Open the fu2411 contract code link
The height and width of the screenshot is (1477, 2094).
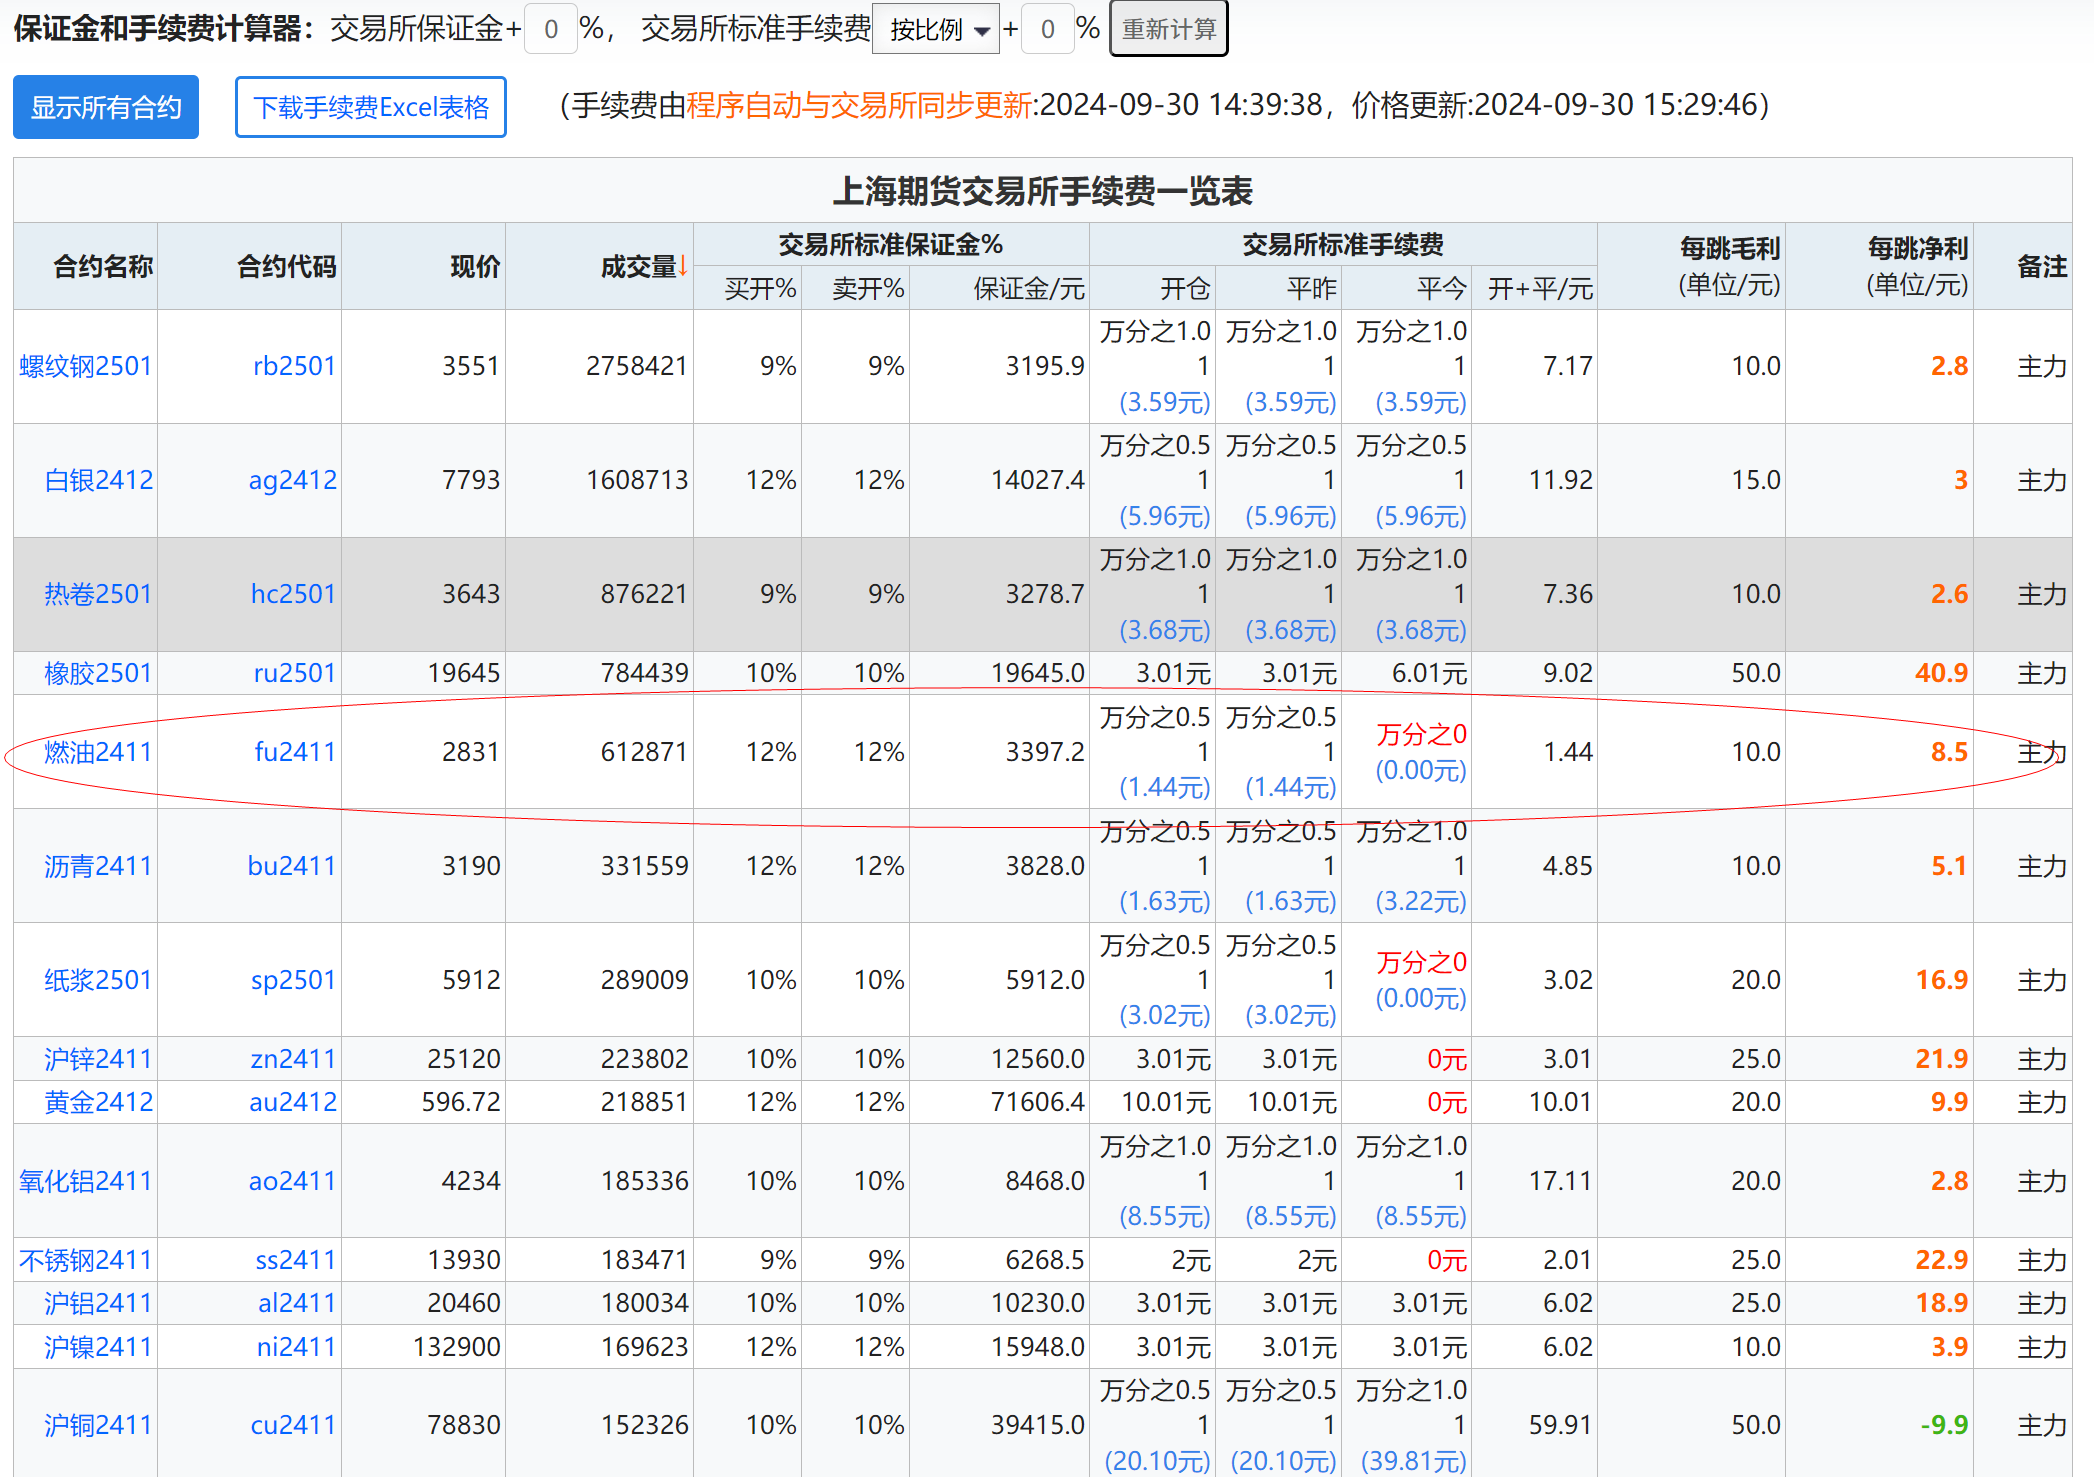click(293, 752)
